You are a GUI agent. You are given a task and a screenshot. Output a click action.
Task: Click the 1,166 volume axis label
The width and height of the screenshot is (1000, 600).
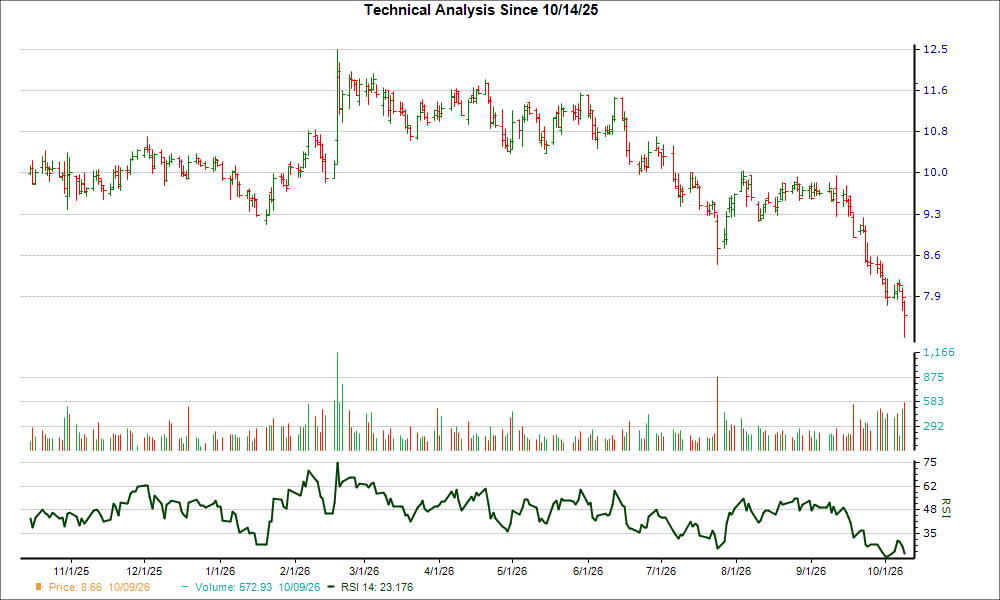(939, 353)
